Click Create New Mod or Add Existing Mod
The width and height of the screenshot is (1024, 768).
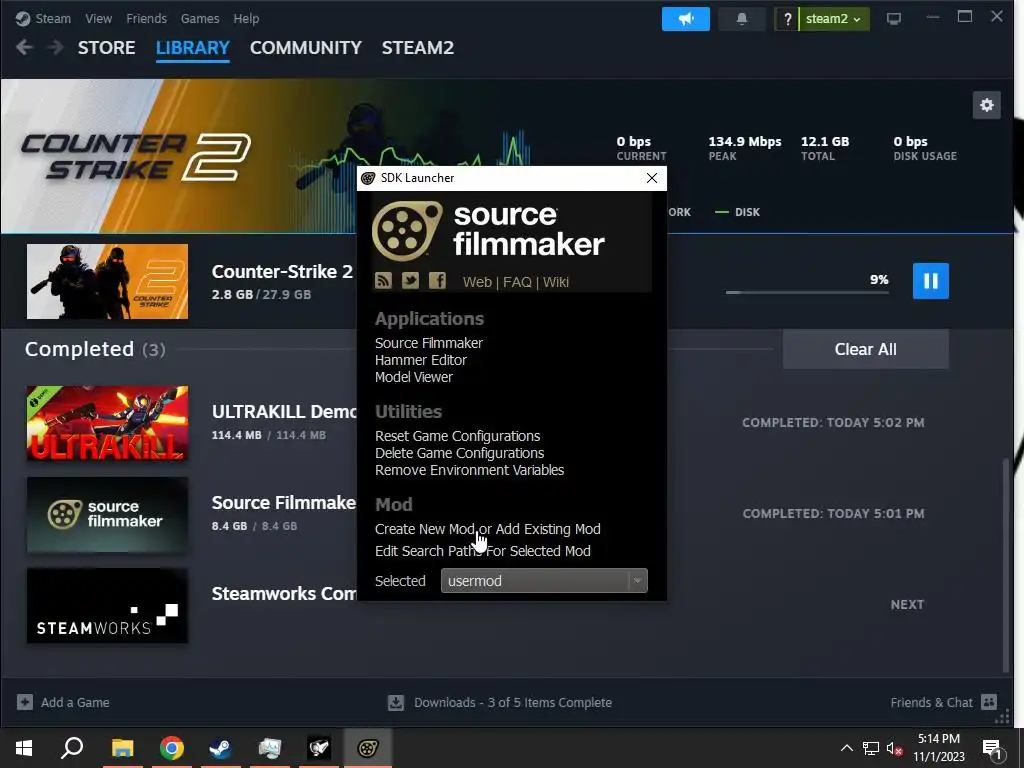point(487,529)
